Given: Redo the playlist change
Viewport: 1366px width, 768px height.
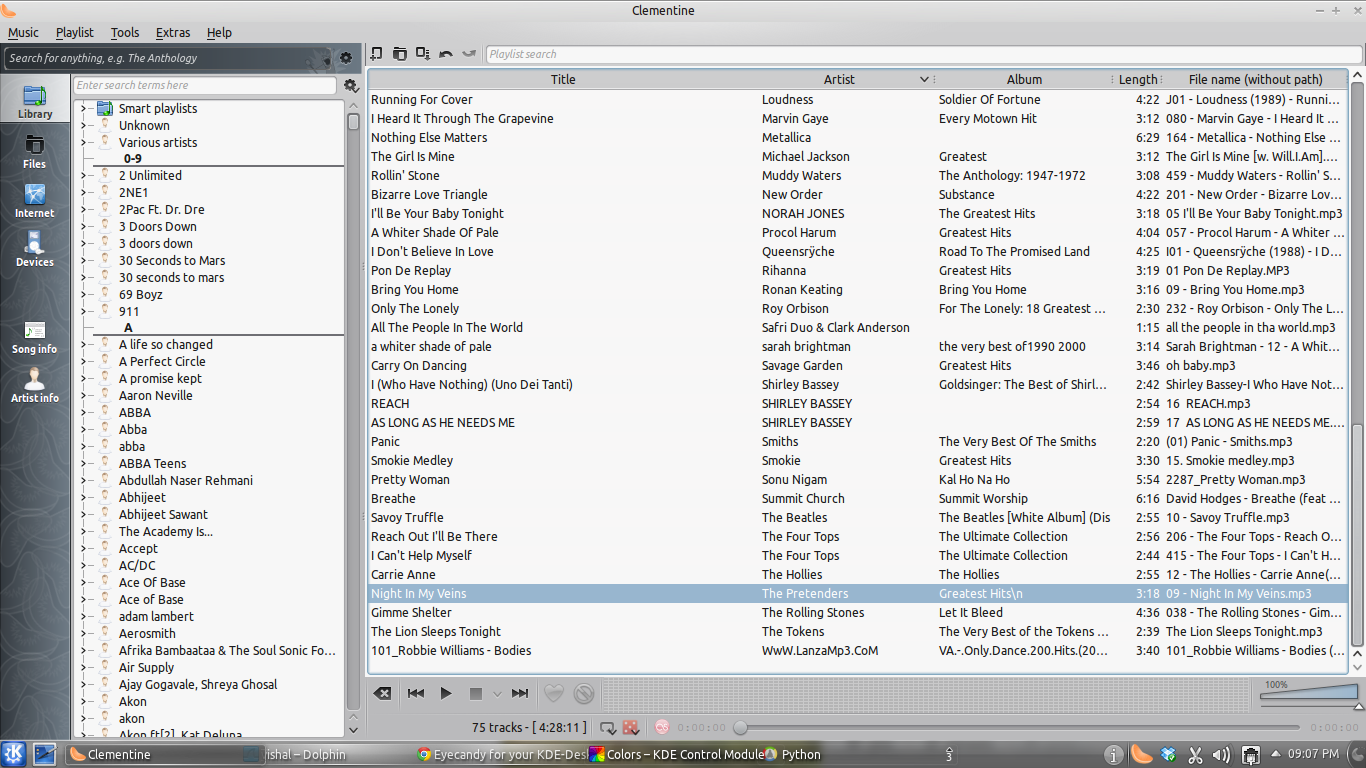Looking at the screenshot, I should click(x=469, y=54).
